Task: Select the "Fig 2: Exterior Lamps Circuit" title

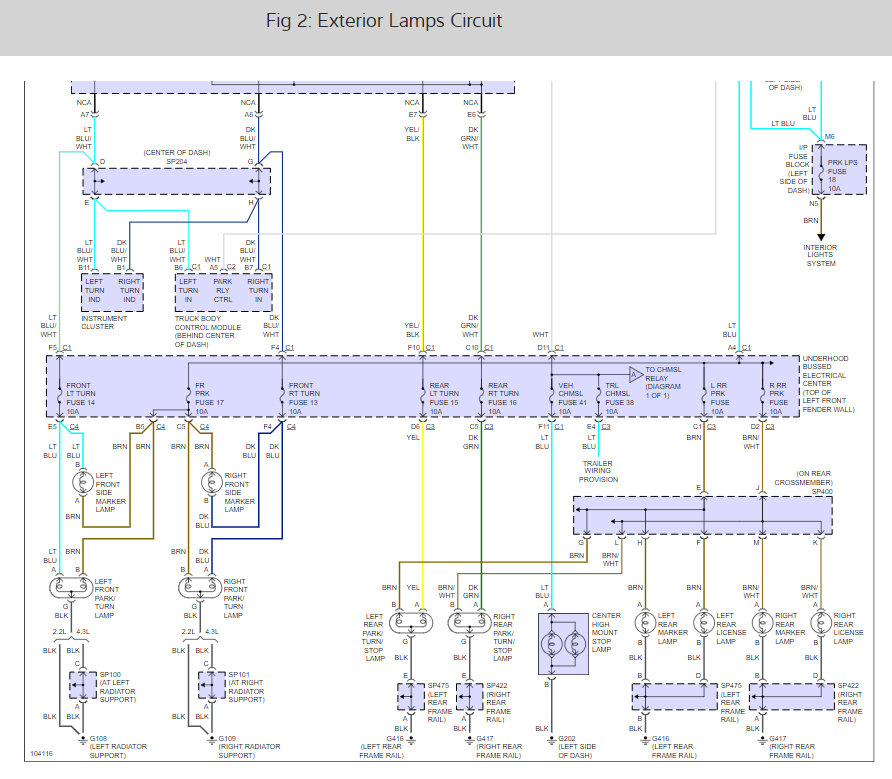Action: [384, 21]
